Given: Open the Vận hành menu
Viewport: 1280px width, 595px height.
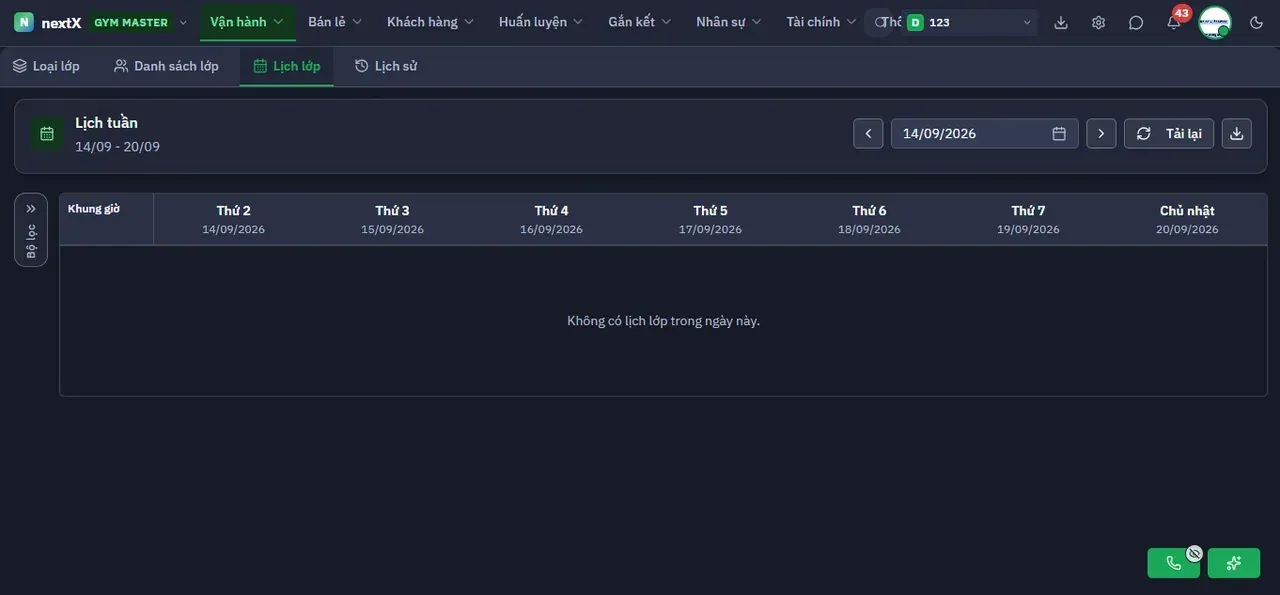Looking at the screenshot, I should click(x=247, y=22).
